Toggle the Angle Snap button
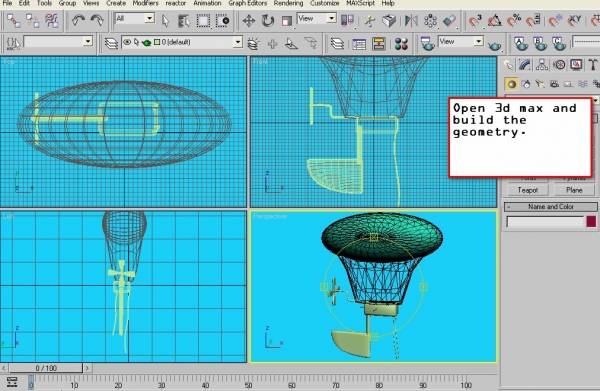 tap(494, 20)
